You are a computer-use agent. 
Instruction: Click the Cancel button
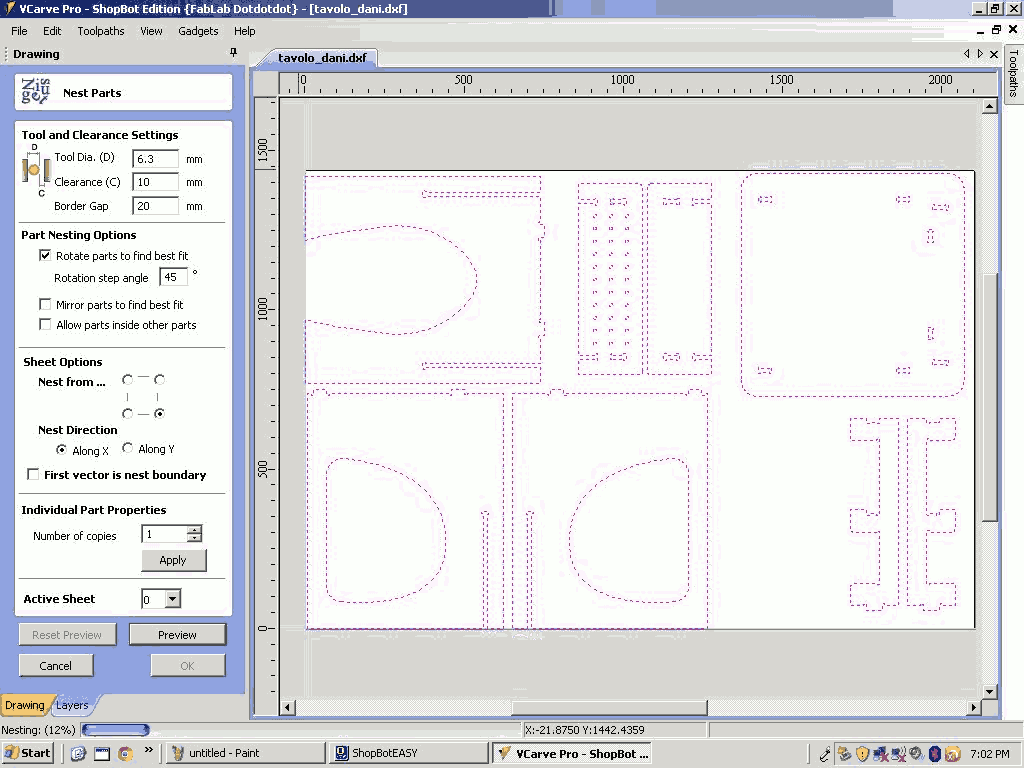coord(56,665)
